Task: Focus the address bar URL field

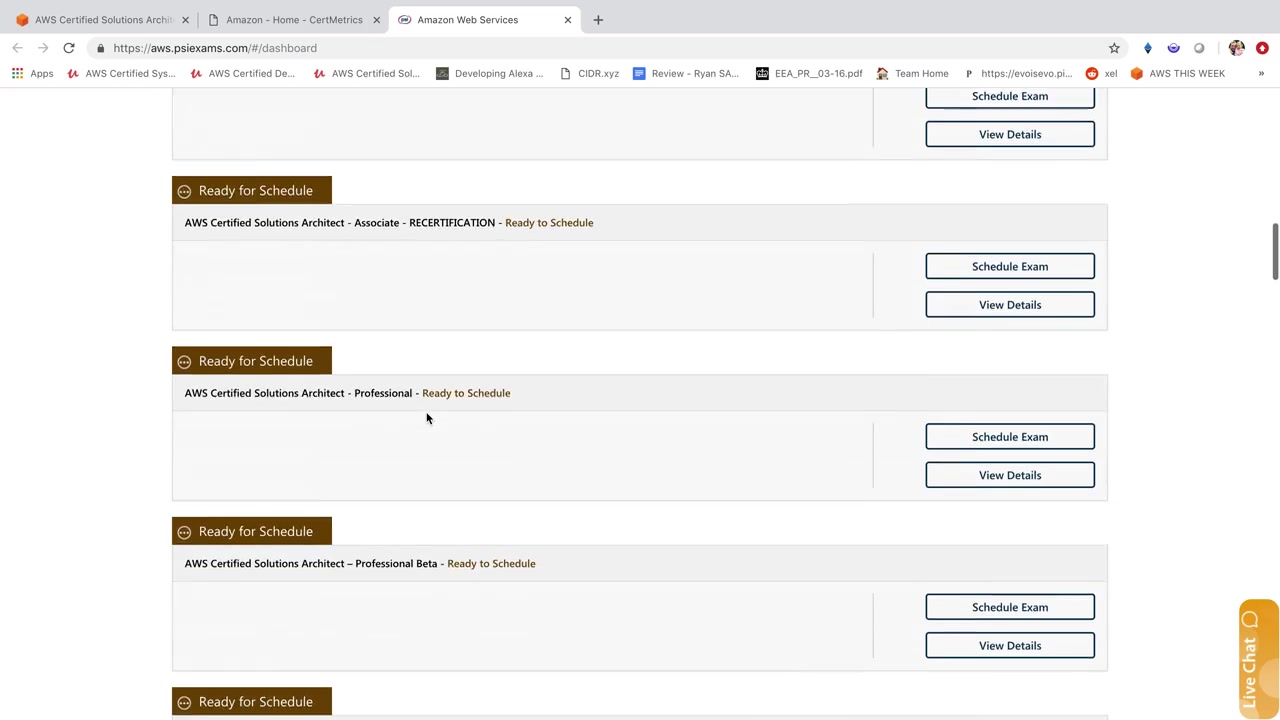Action: pyautogui.click(x=600, y=48)
